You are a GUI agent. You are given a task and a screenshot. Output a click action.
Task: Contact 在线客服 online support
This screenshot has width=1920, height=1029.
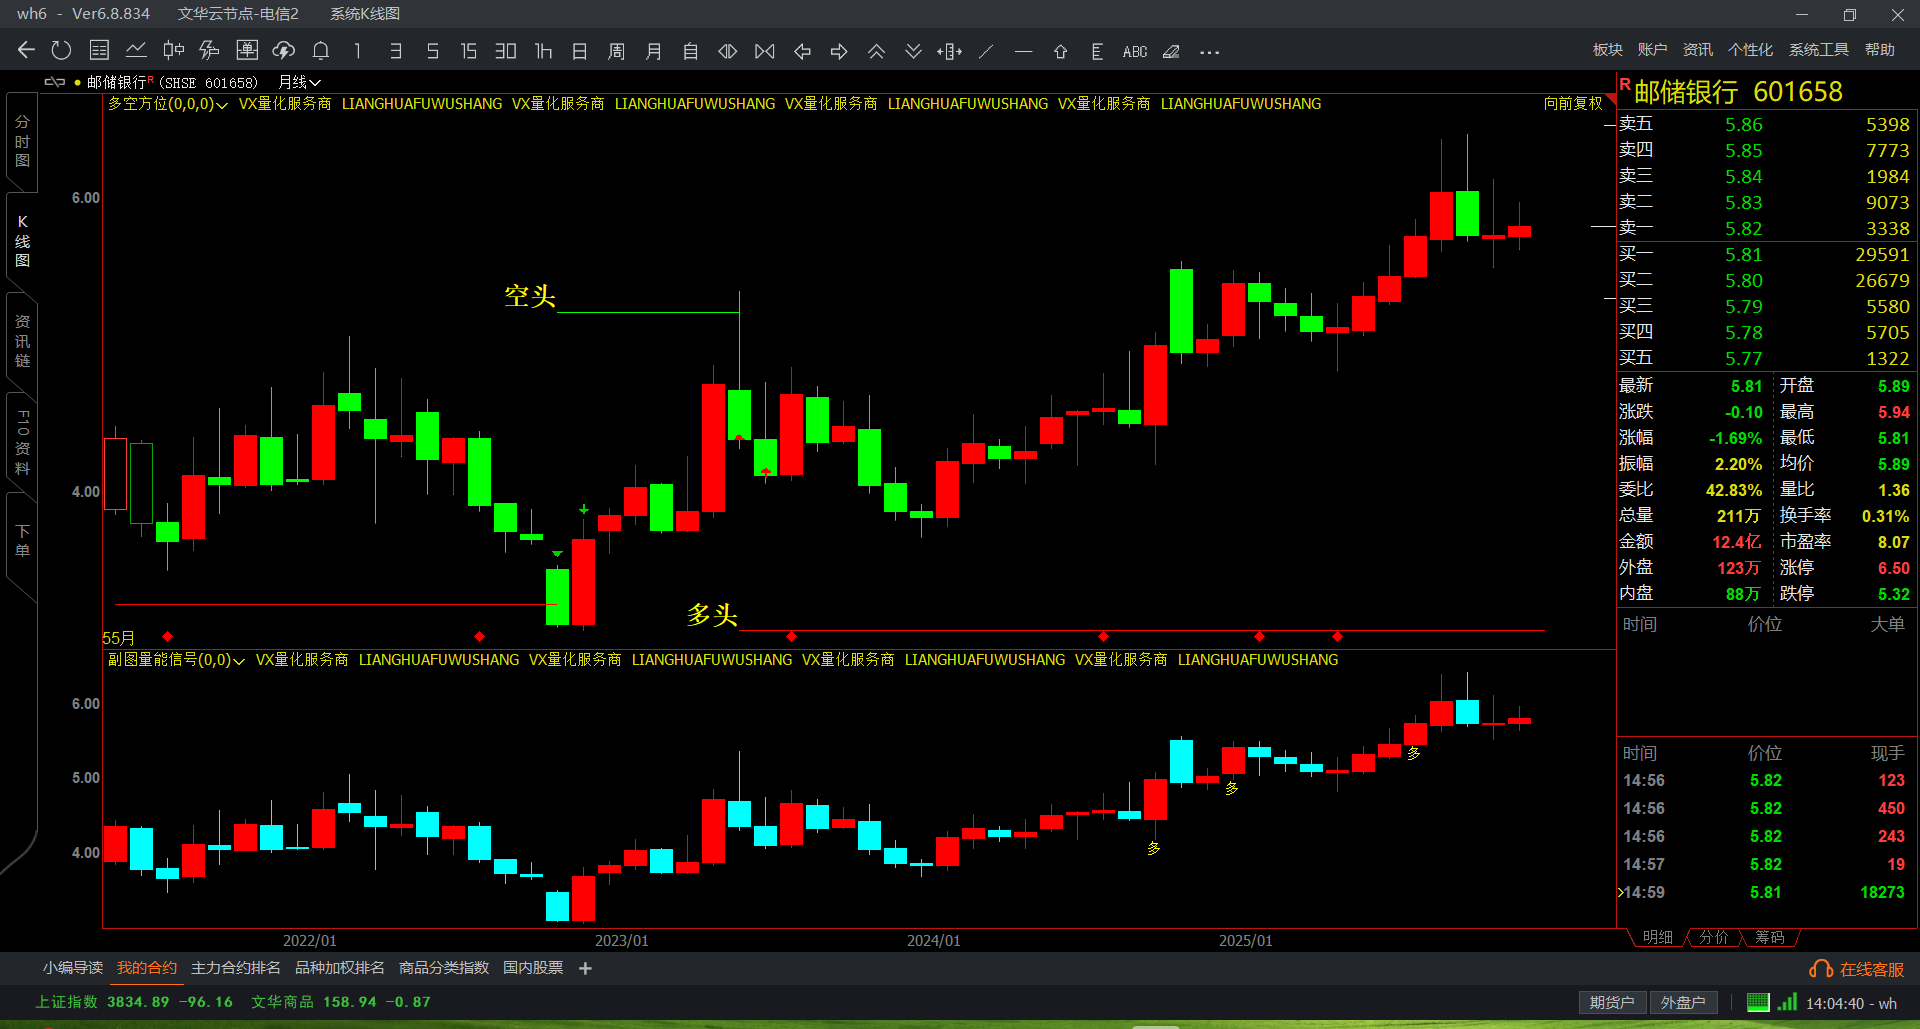coord(1857,969)
